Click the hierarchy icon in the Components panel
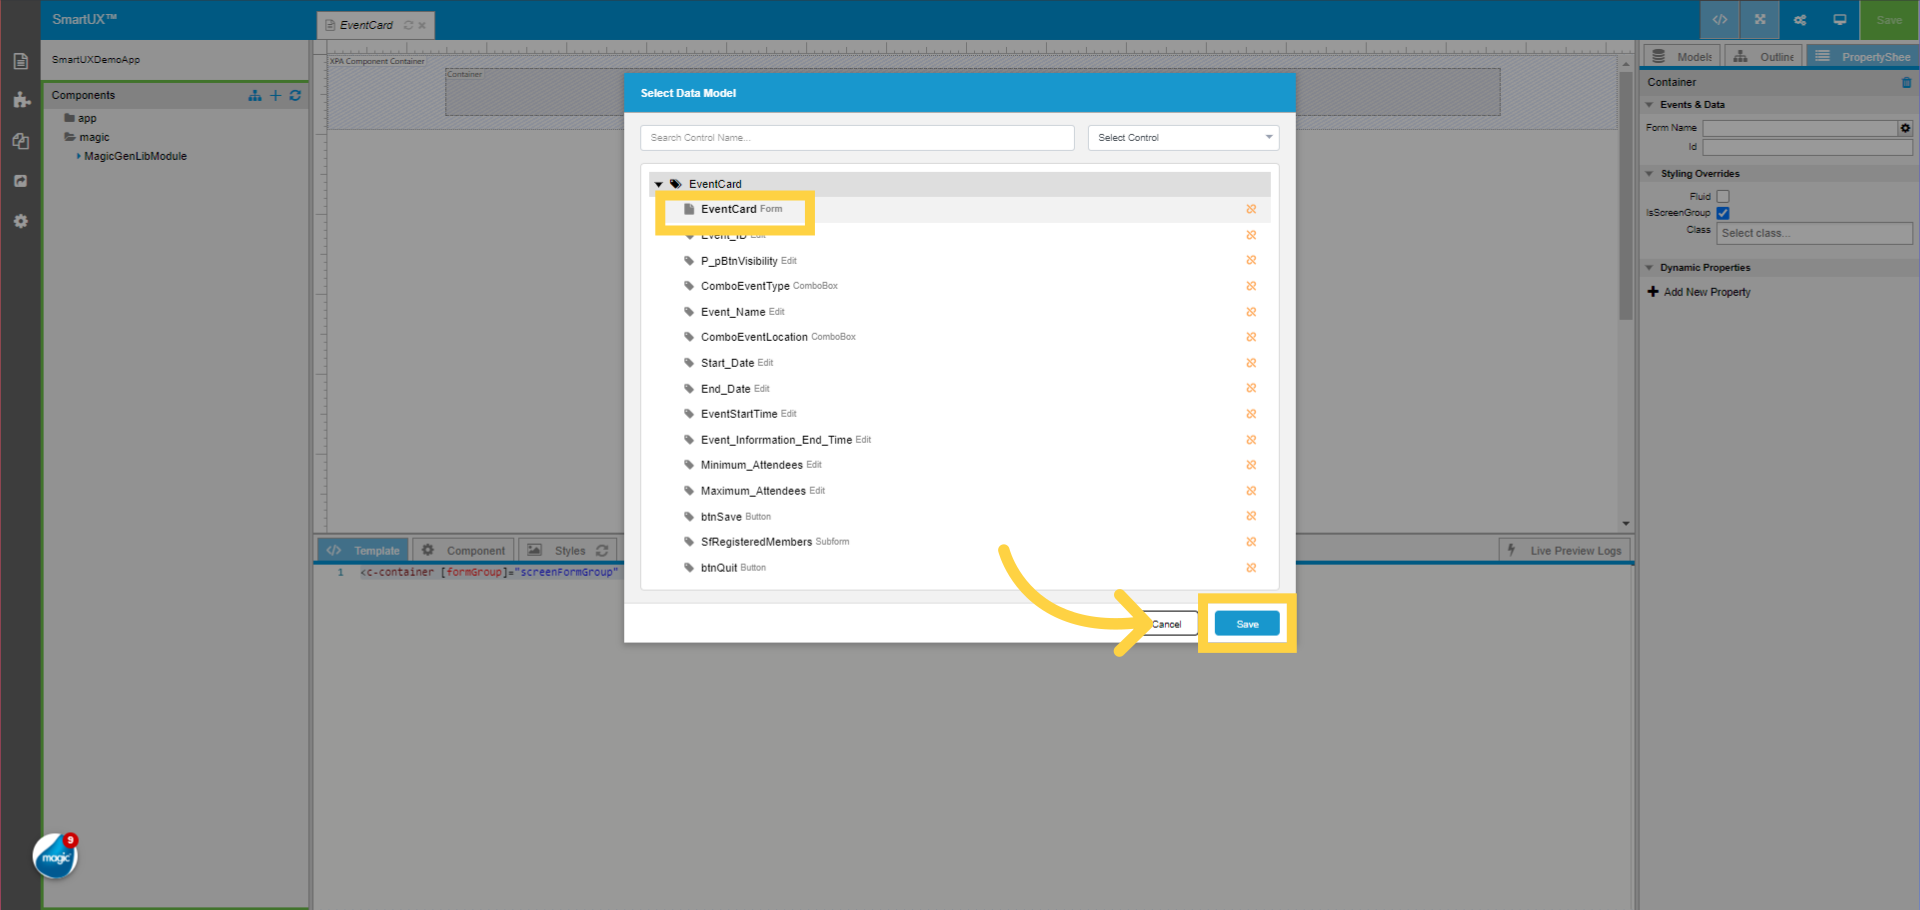1920x910 pixels. click(x=254, y=95)
